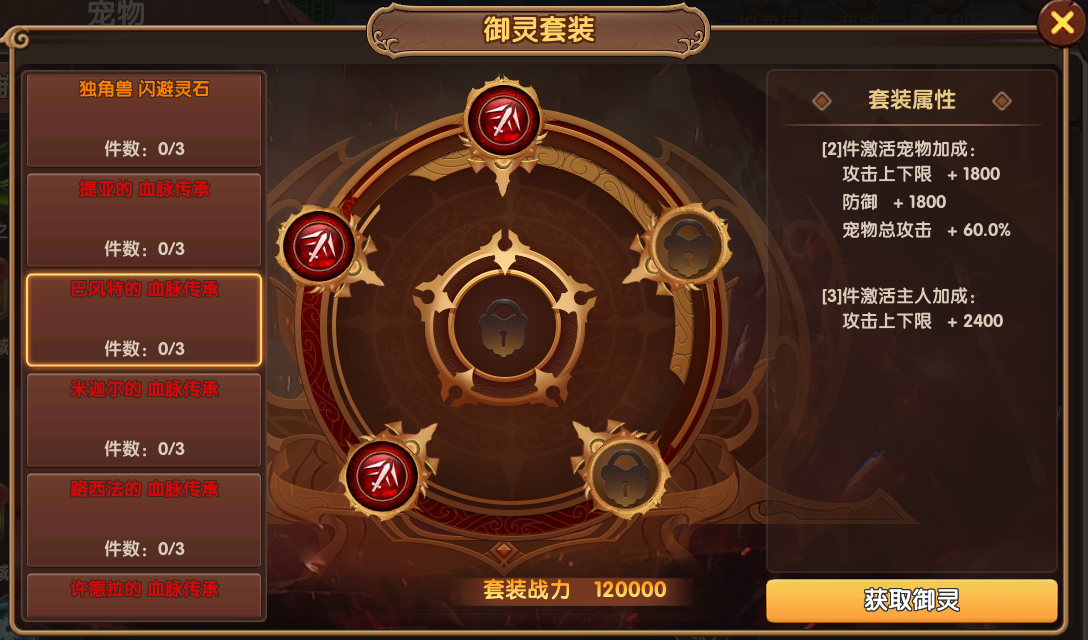Choose 米迦尔的 血脉传承 set
Viewport: 1088px width, 640px height.
click(144, 419)
